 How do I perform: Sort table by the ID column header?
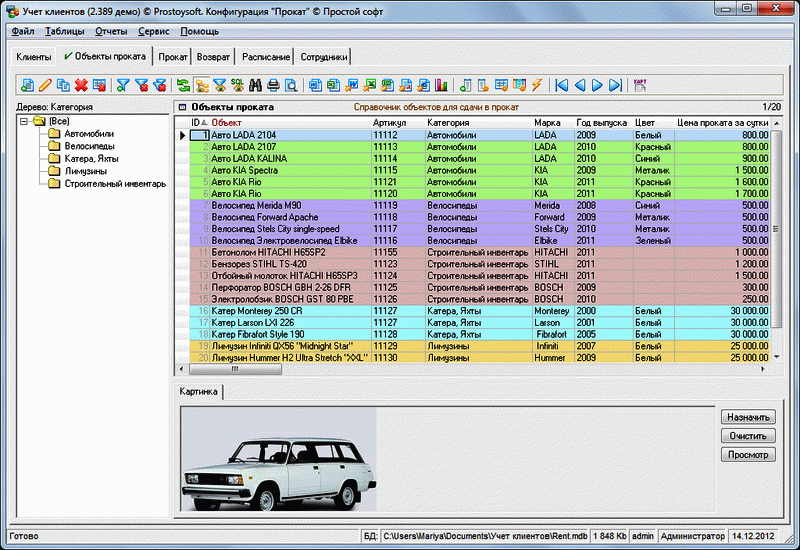coord(196,122)
